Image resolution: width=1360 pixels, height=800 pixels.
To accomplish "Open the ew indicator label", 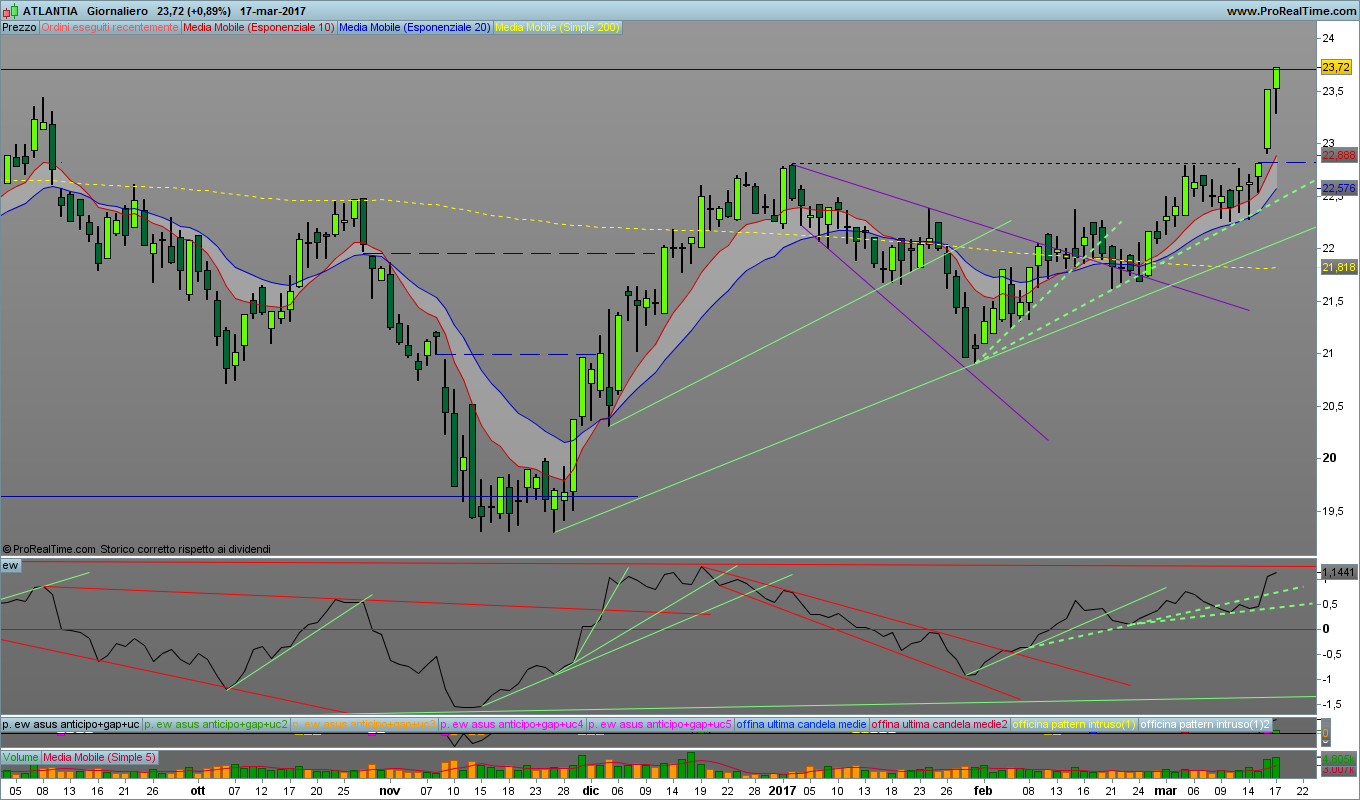I will coord(11,565).
